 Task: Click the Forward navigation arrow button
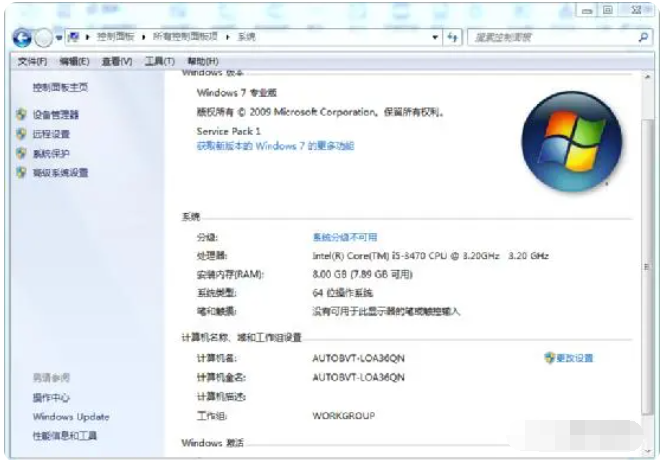coord(43,37)
